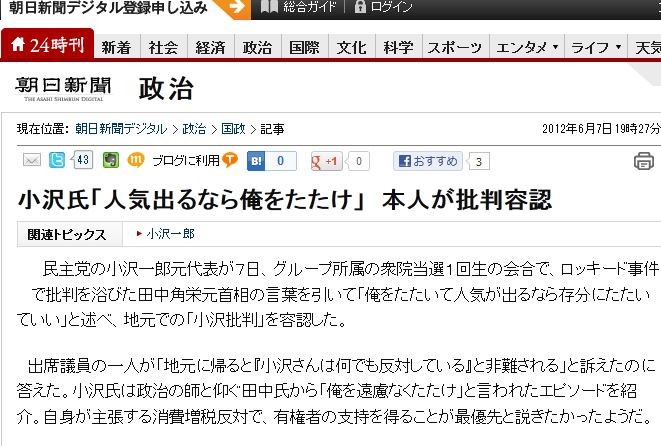Open the 政治 navigation tab
The width and height of the screenshot is (661, 446).
(x=257, y=47)
